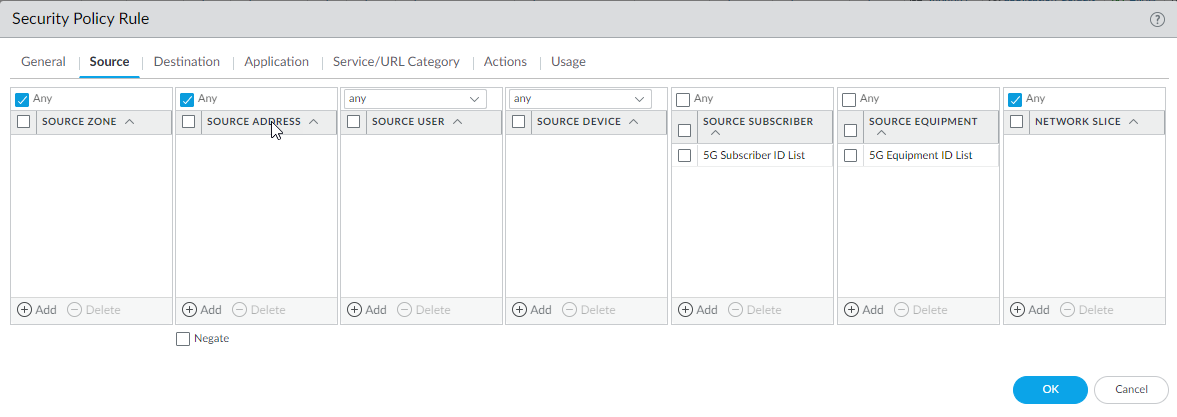This screenshot has height=417, width=1177.
Task: Click the Add plus icon under Network Slice
Action: coord(1017,310)
